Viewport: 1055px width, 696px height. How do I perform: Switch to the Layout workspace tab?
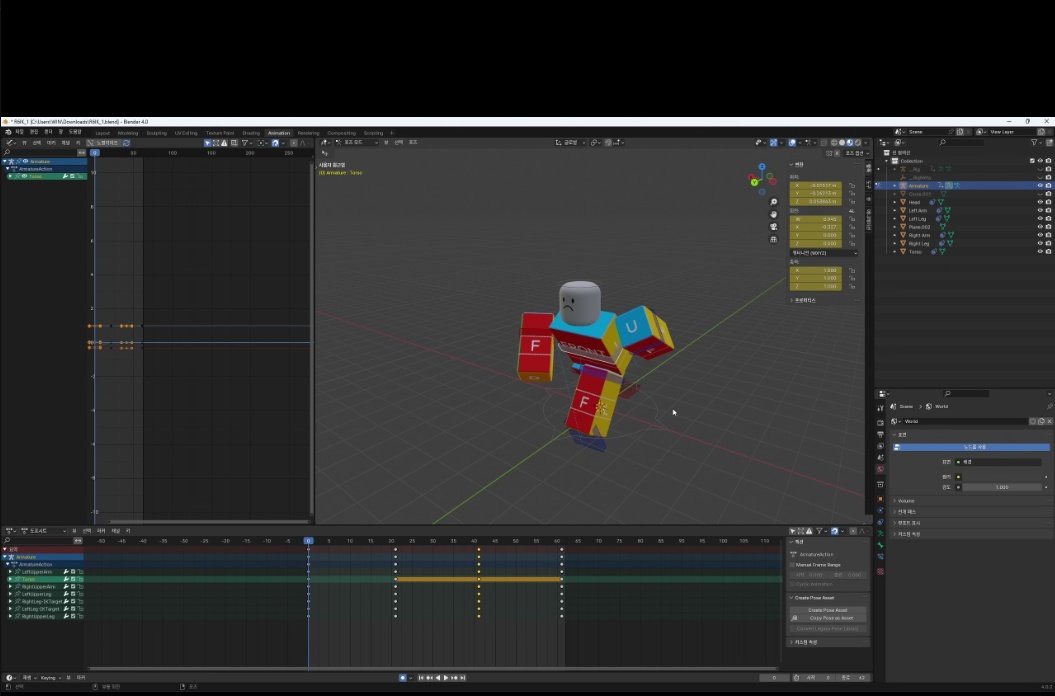tap(102, 133)
